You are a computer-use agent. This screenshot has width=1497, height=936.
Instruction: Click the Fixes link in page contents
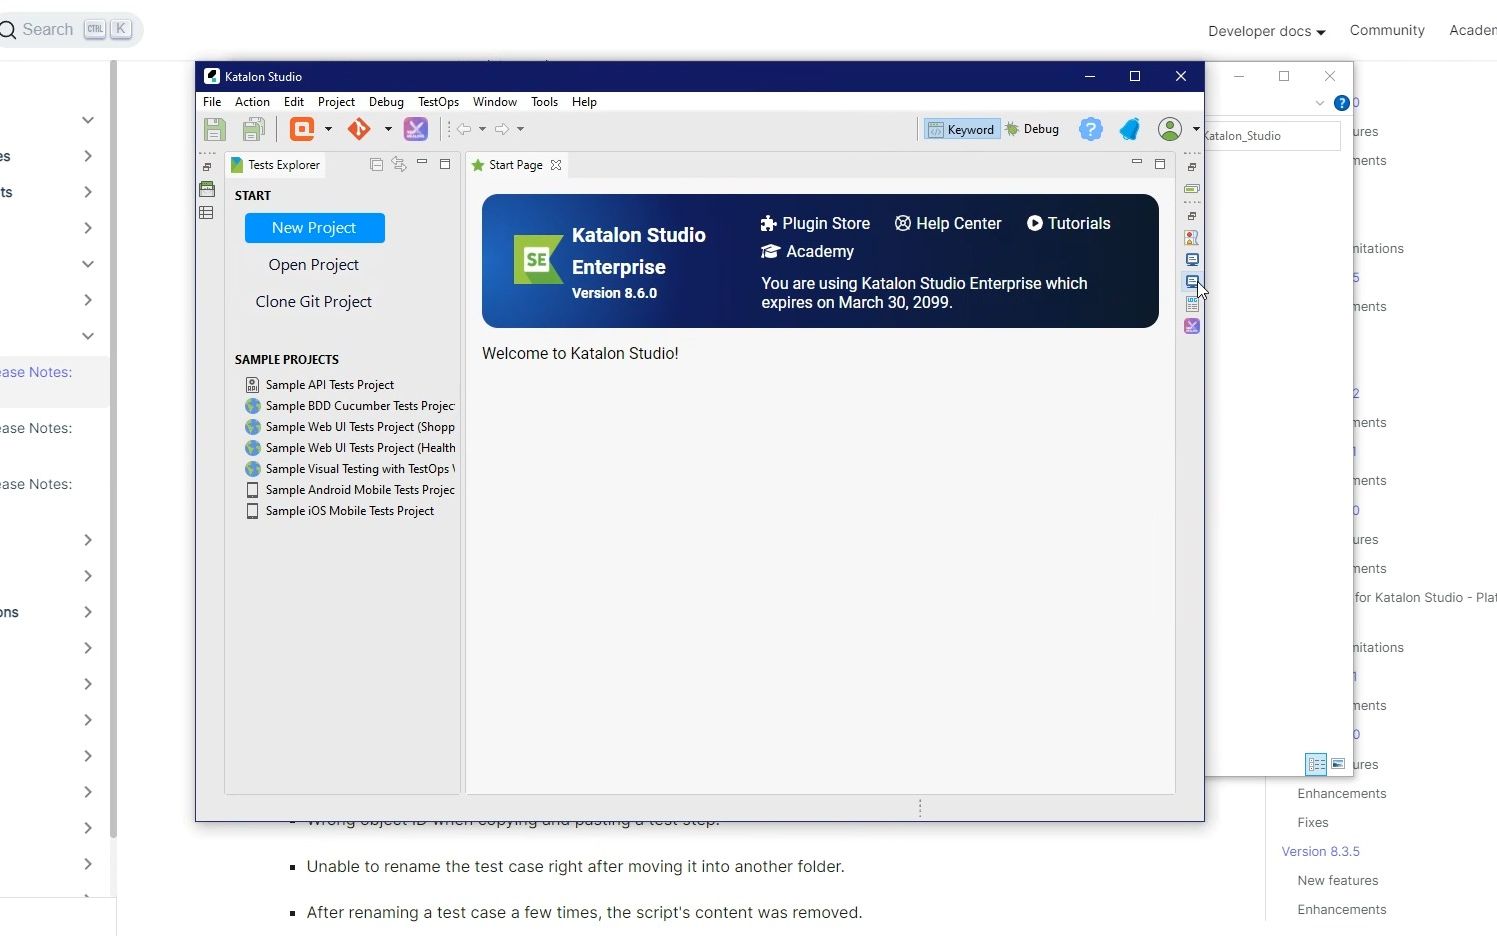click(x=1313, y=823)
